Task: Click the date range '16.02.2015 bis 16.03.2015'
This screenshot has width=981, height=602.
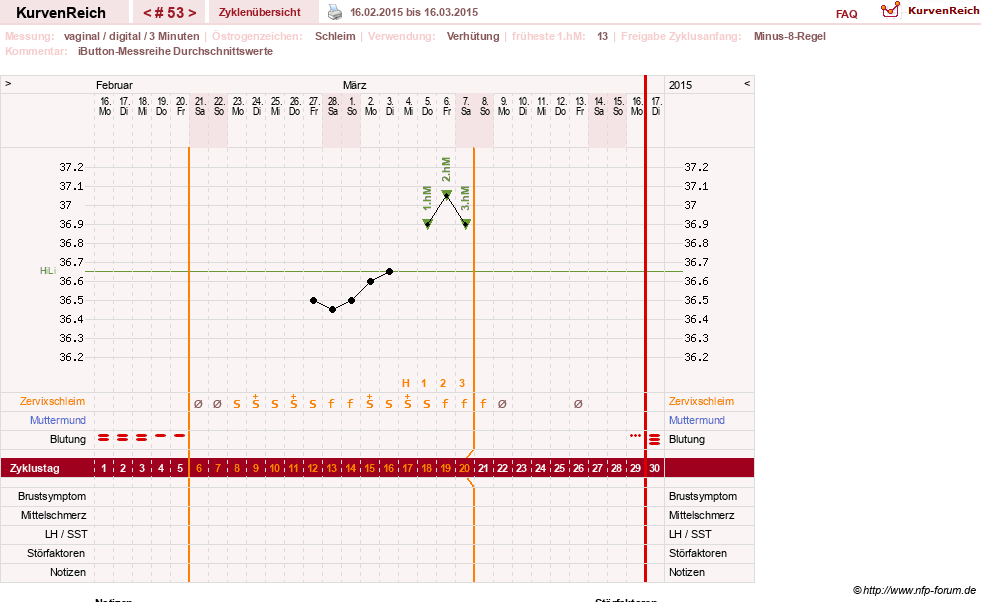Action: tap(414, 13)
